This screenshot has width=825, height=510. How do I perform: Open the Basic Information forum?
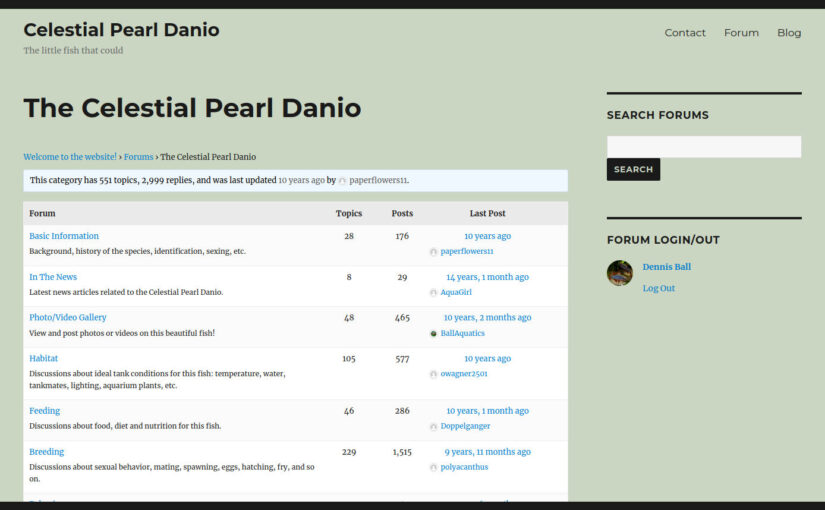64,236
